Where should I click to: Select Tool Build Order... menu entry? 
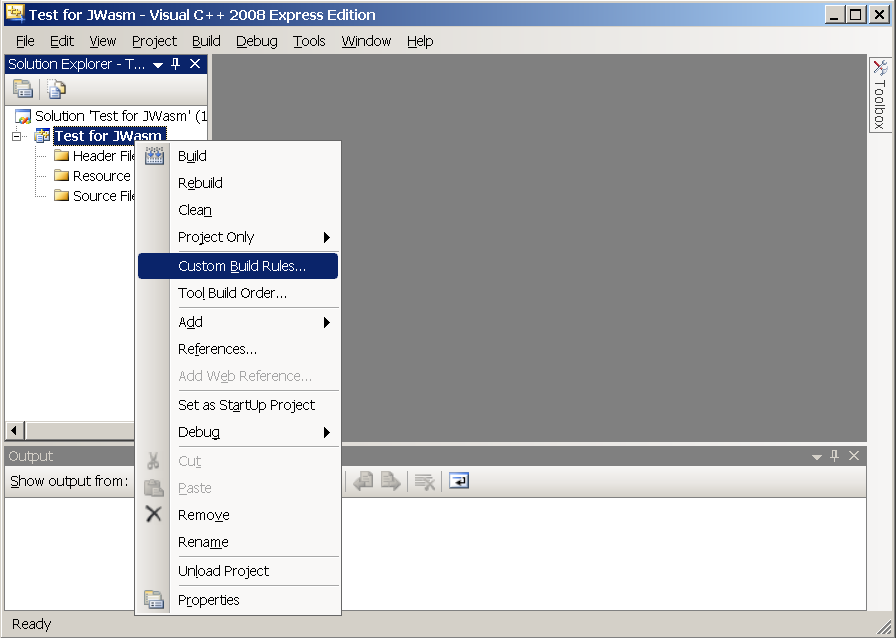click(238, 293)
